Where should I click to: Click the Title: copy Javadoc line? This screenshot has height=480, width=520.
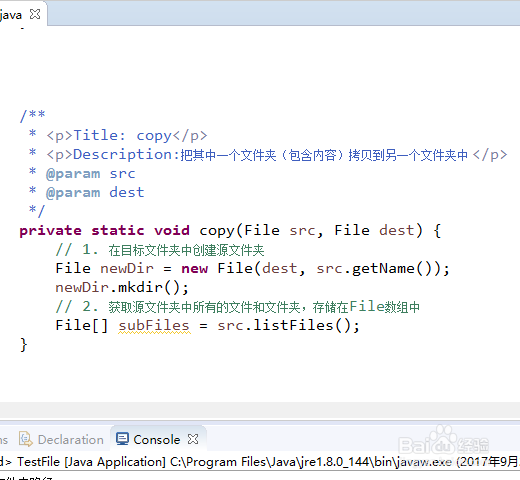(118, 135)
